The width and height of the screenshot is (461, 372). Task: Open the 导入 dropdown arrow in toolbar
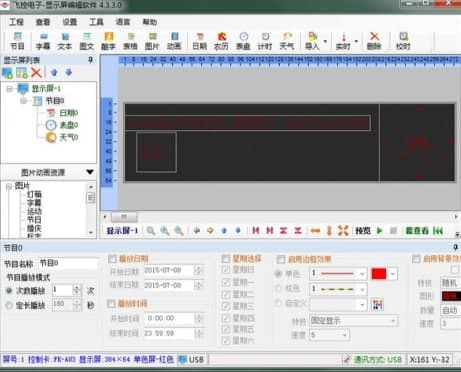click(325, 42)
